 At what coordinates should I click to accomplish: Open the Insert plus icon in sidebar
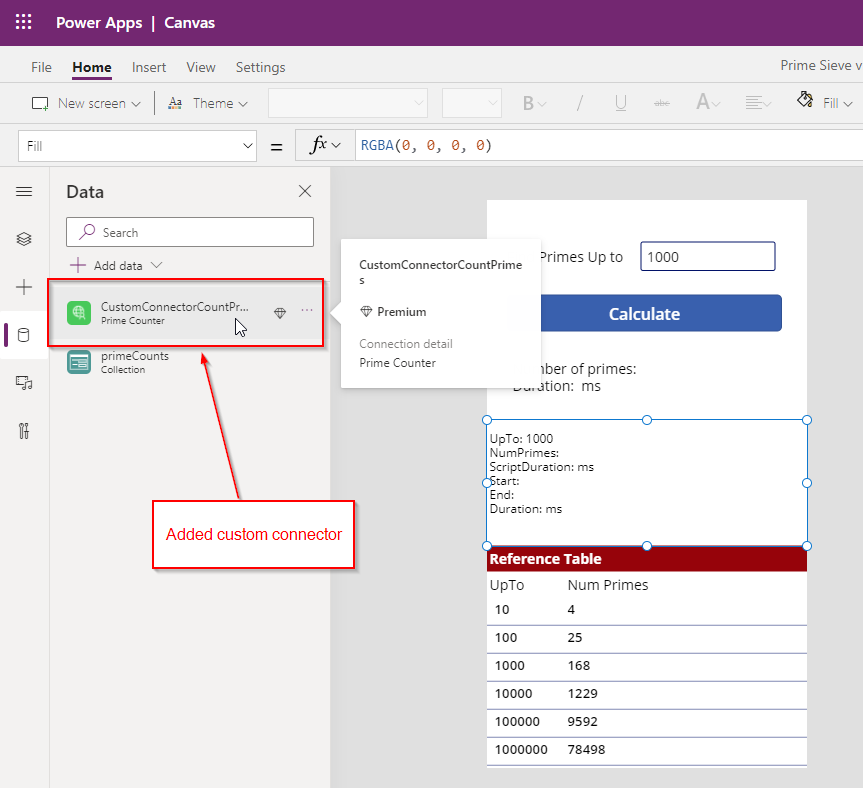[x=24, y=287]
